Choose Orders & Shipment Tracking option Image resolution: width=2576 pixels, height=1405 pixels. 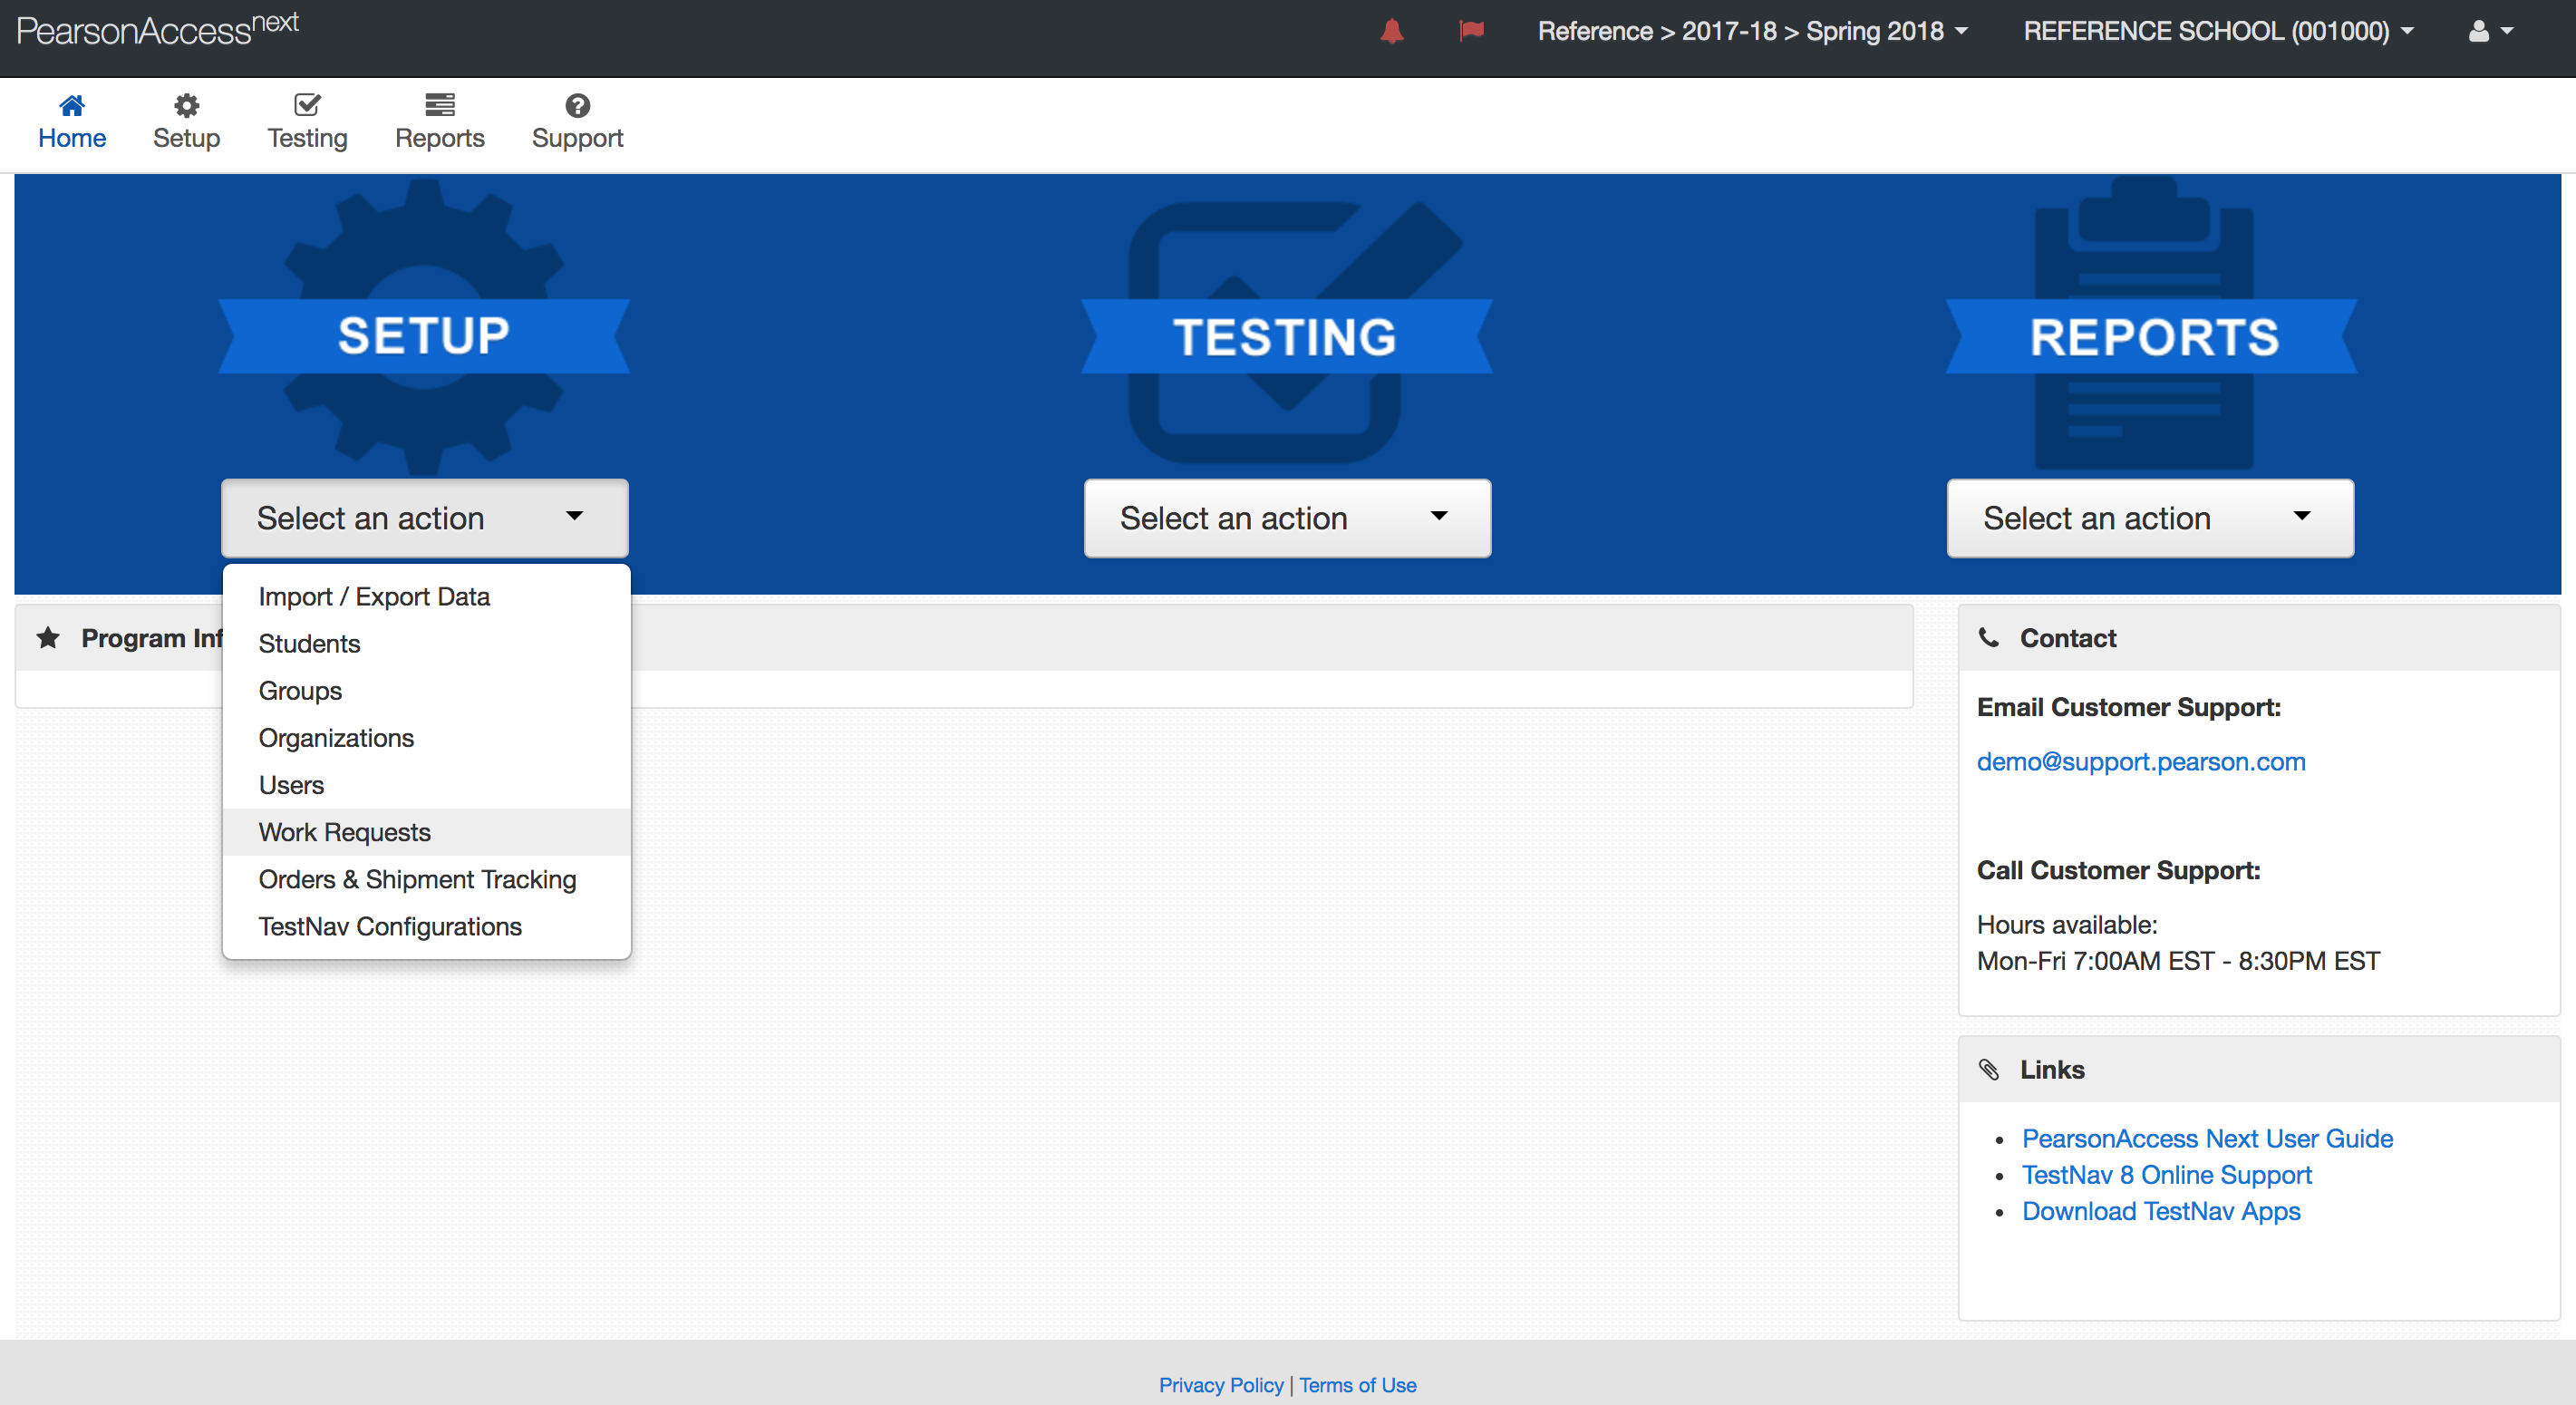tap(417, 880)
